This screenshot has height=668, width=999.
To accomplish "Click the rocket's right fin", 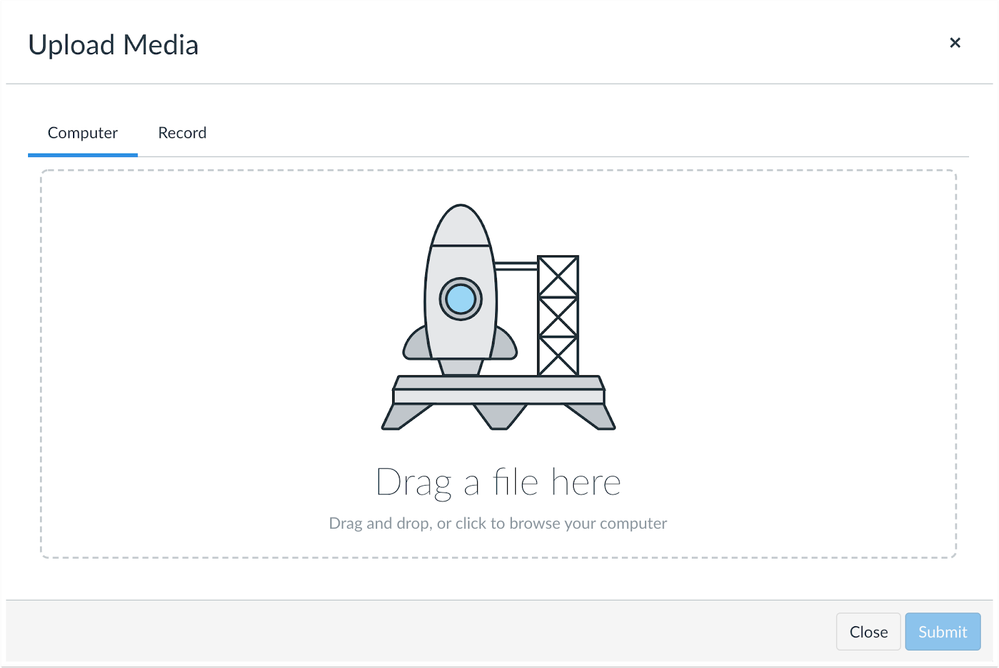I will coord(505,345).
